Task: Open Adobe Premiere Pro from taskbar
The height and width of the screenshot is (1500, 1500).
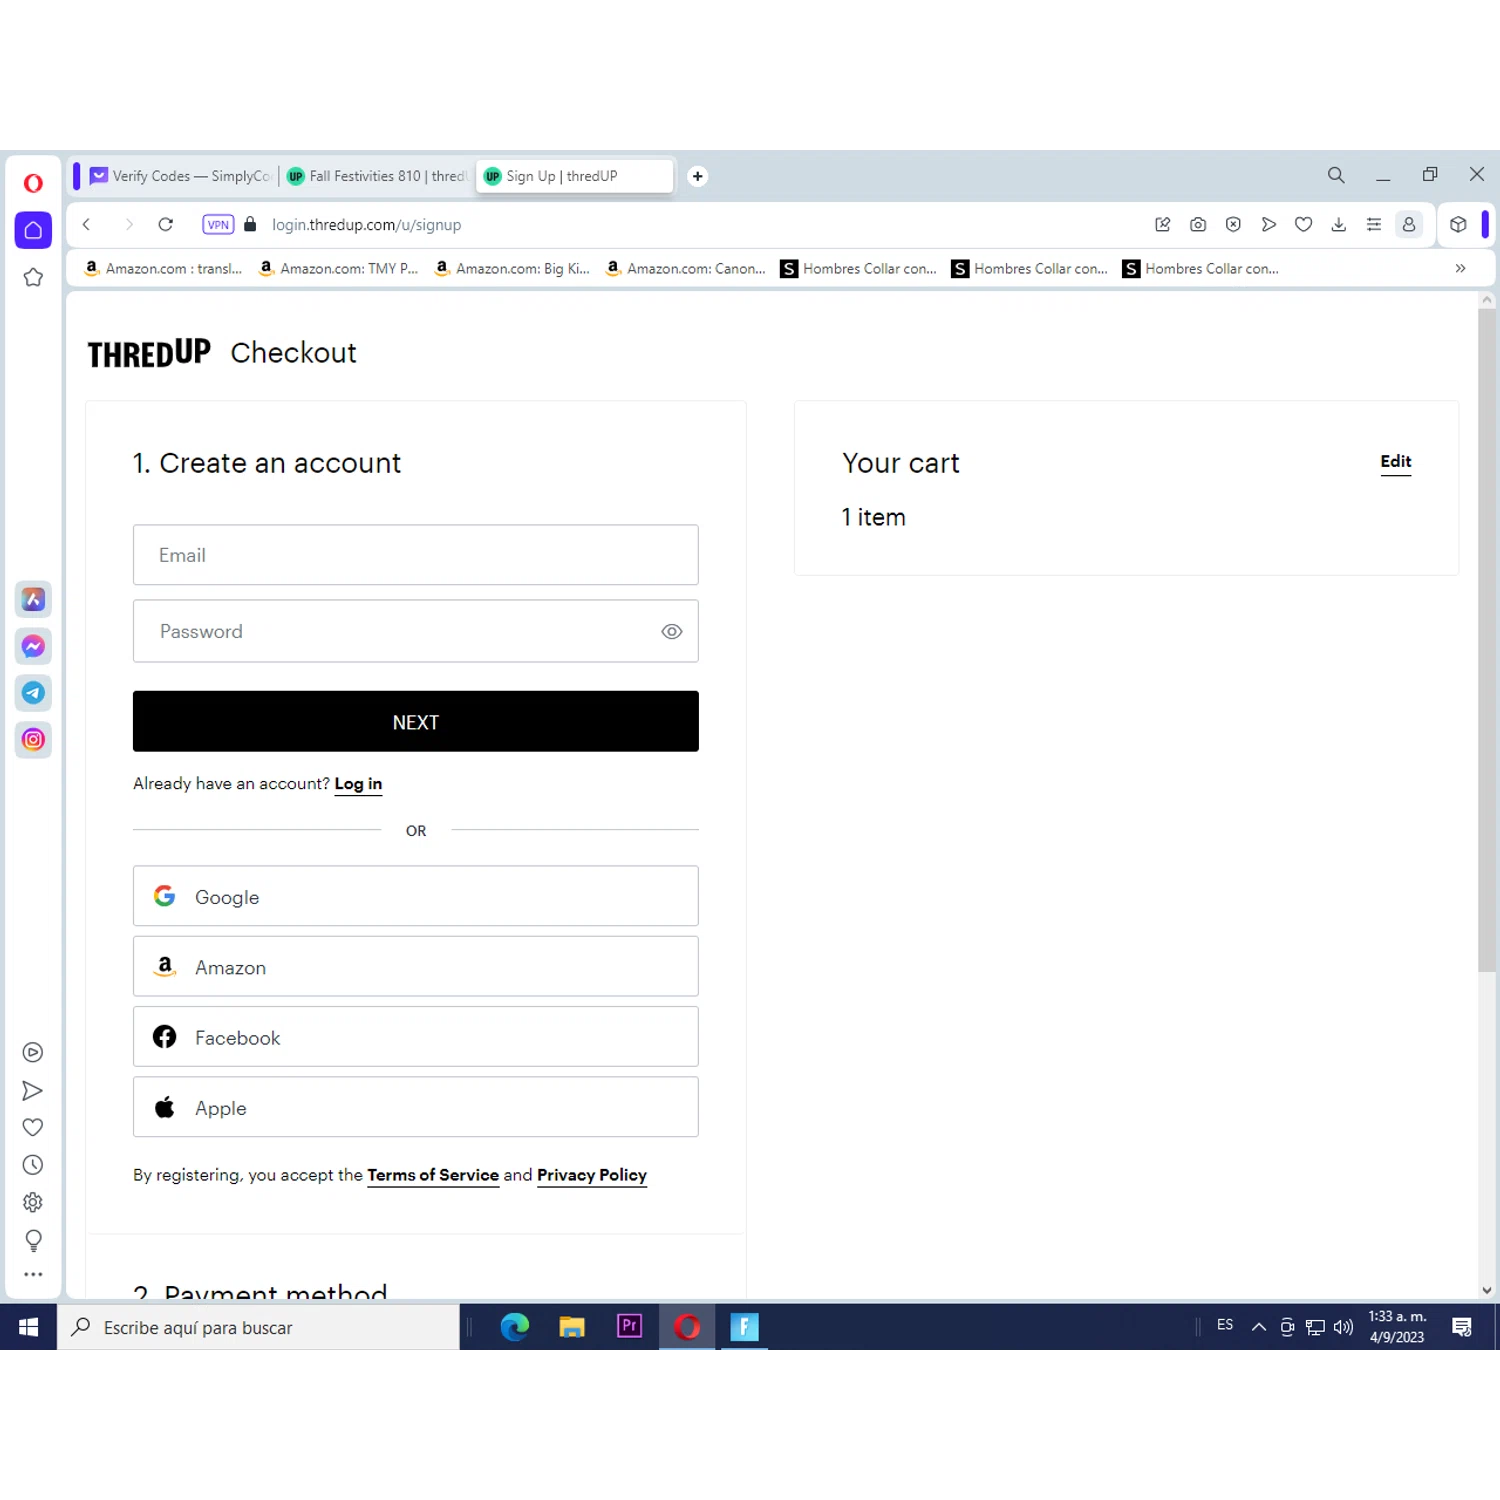Action: click(630, 1327)
